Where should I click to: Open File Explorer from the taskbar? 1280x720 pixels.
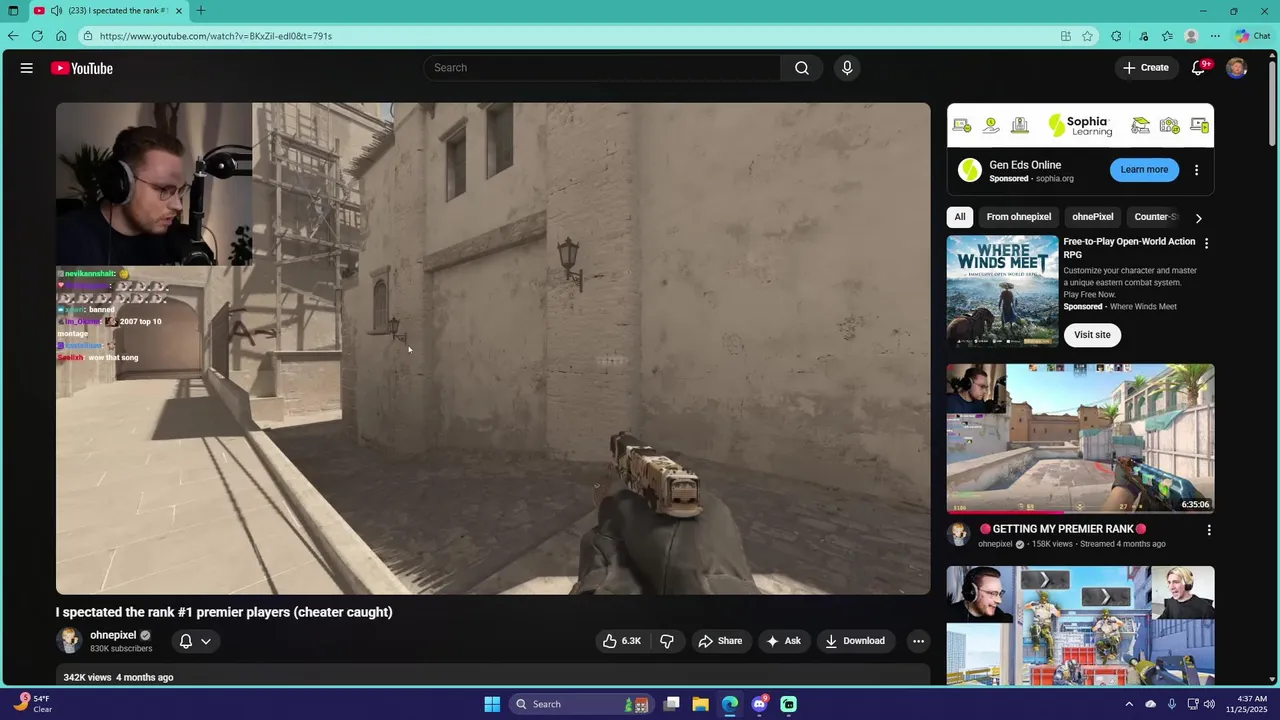click(x=700, y=704)
